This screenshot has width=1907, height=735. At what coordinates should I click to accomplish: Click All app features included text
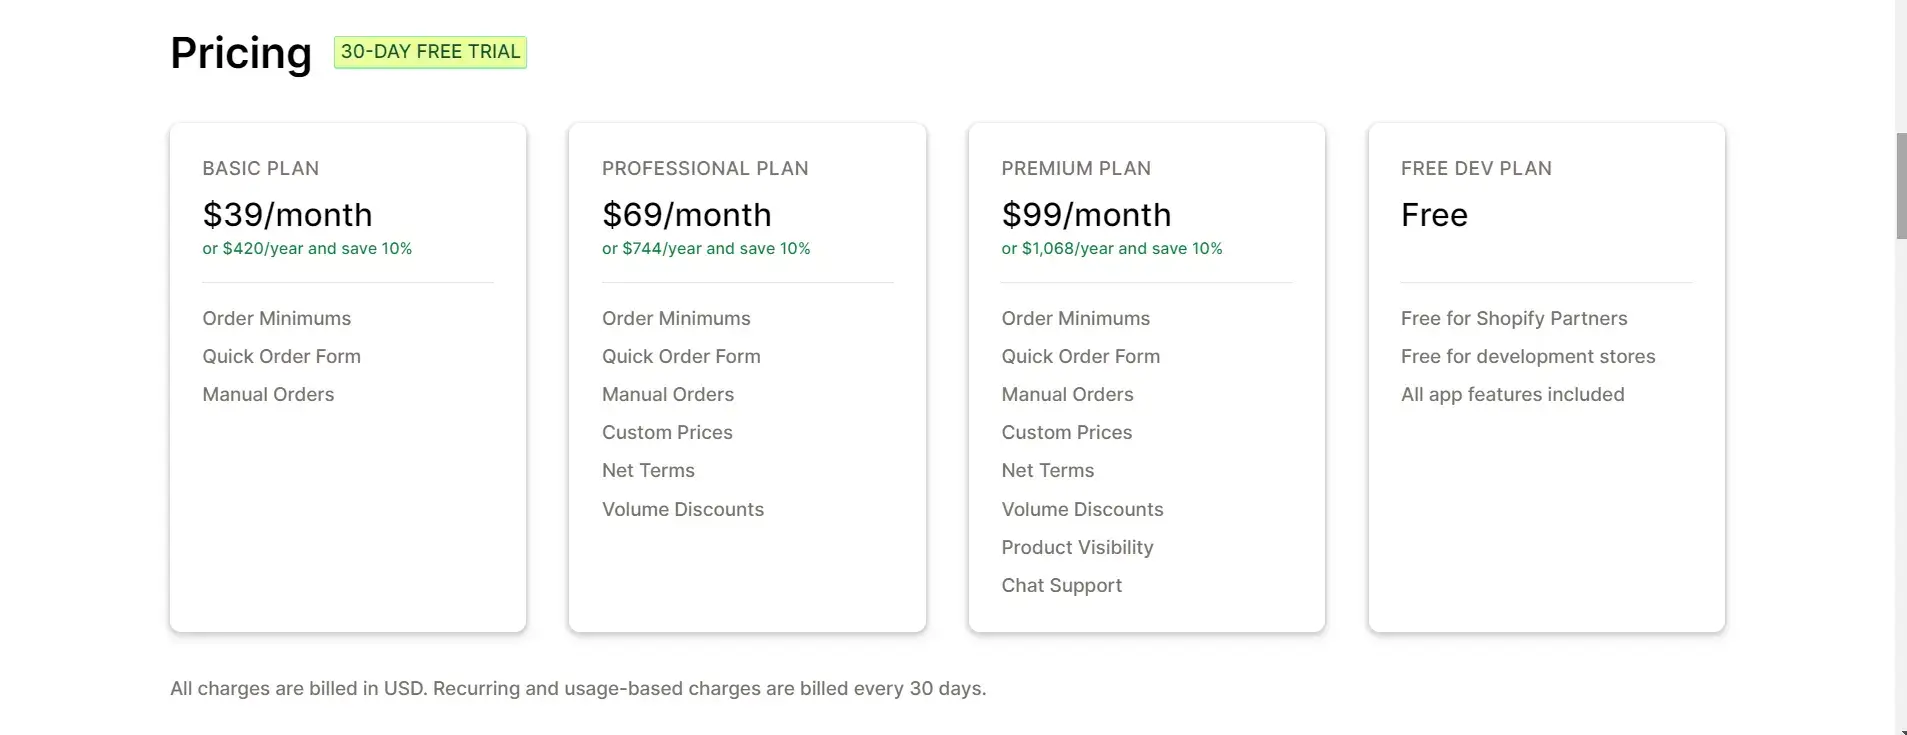pos(1512,395)
